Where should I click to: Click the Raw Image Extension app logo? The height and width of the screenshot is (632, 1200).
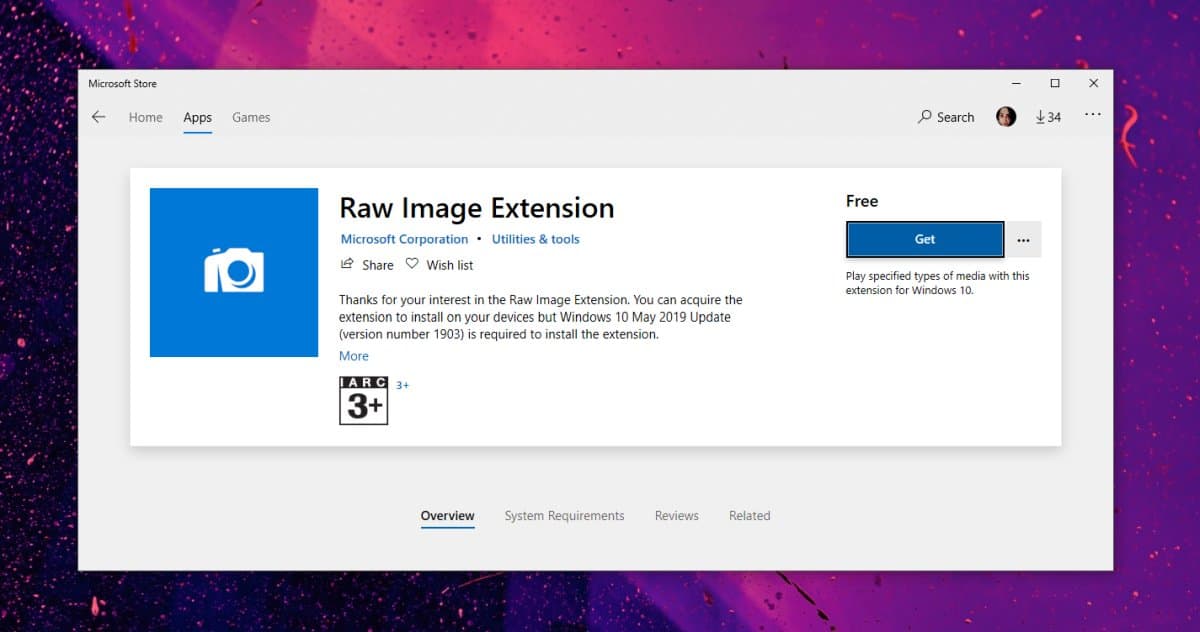click(234, 272)
